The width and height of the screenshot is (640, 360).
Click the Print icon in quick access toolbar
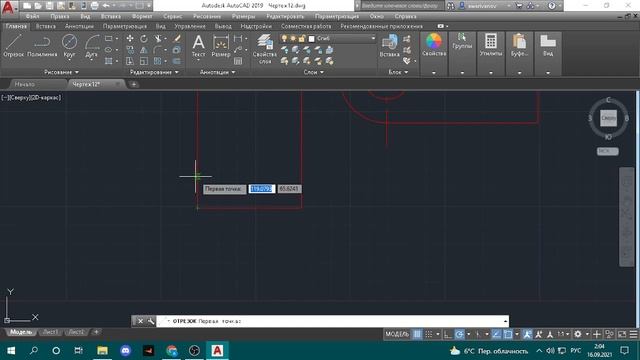click(94, 6)
